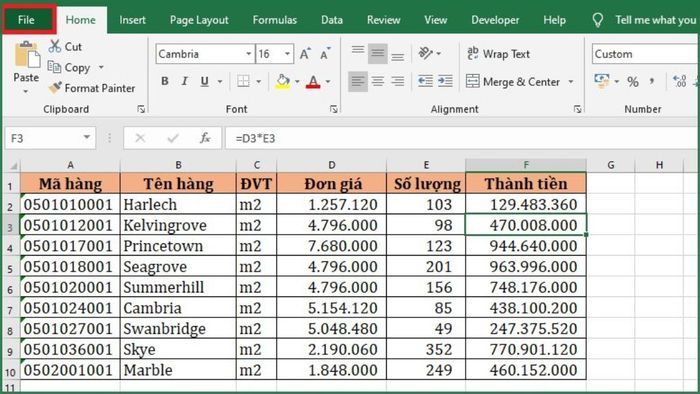Expand Copy options dropdown arrow
The image size is (700, 394).
(x=101, y=67)
